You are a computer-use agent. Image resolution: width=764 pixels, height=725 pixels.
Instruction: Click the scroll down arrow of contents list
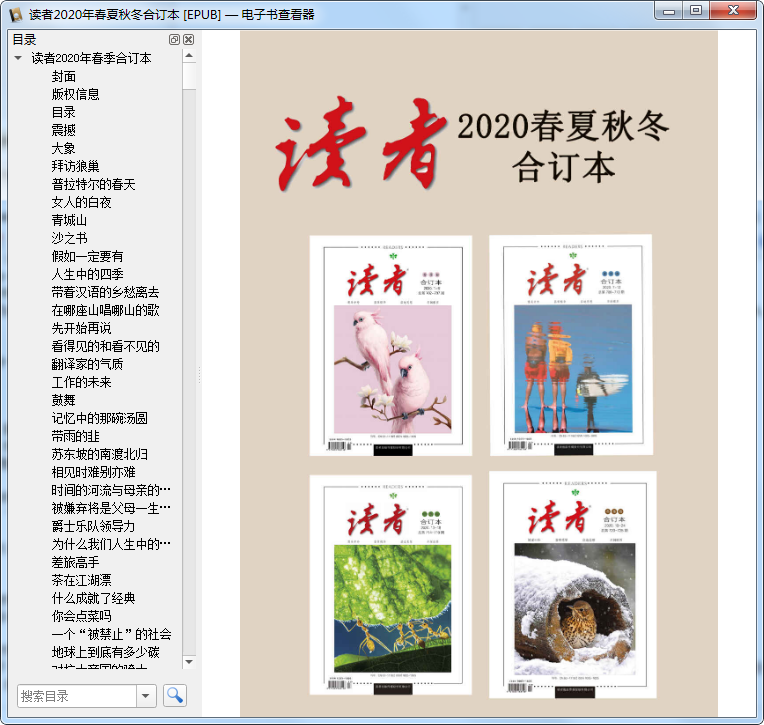[189, 662]
